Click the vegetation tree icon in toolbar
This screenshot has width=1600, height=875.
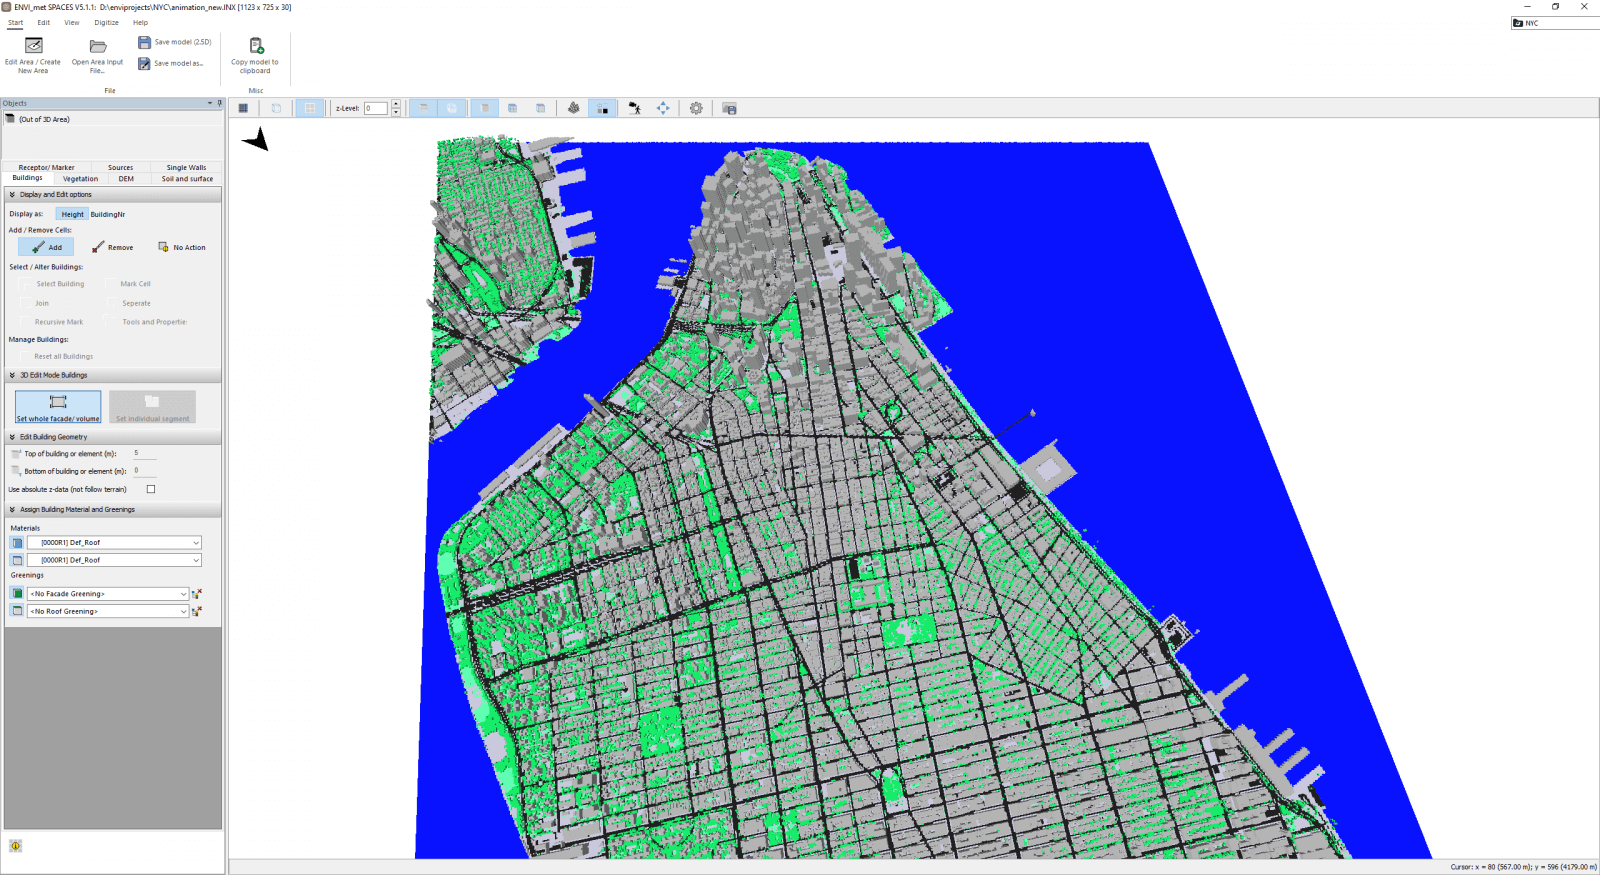coord(573,108)
